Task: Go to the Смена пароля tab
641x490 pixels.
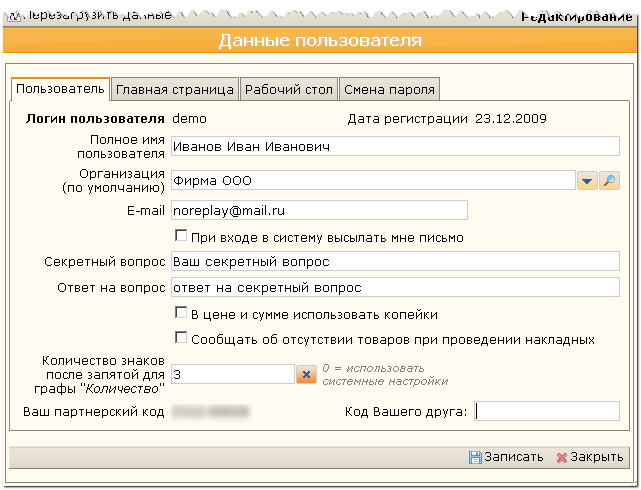Action: (x=389, y=89)
